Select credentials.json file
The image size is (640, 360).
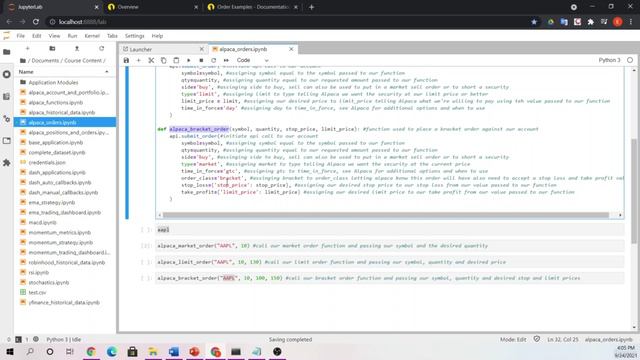[65, 162]
